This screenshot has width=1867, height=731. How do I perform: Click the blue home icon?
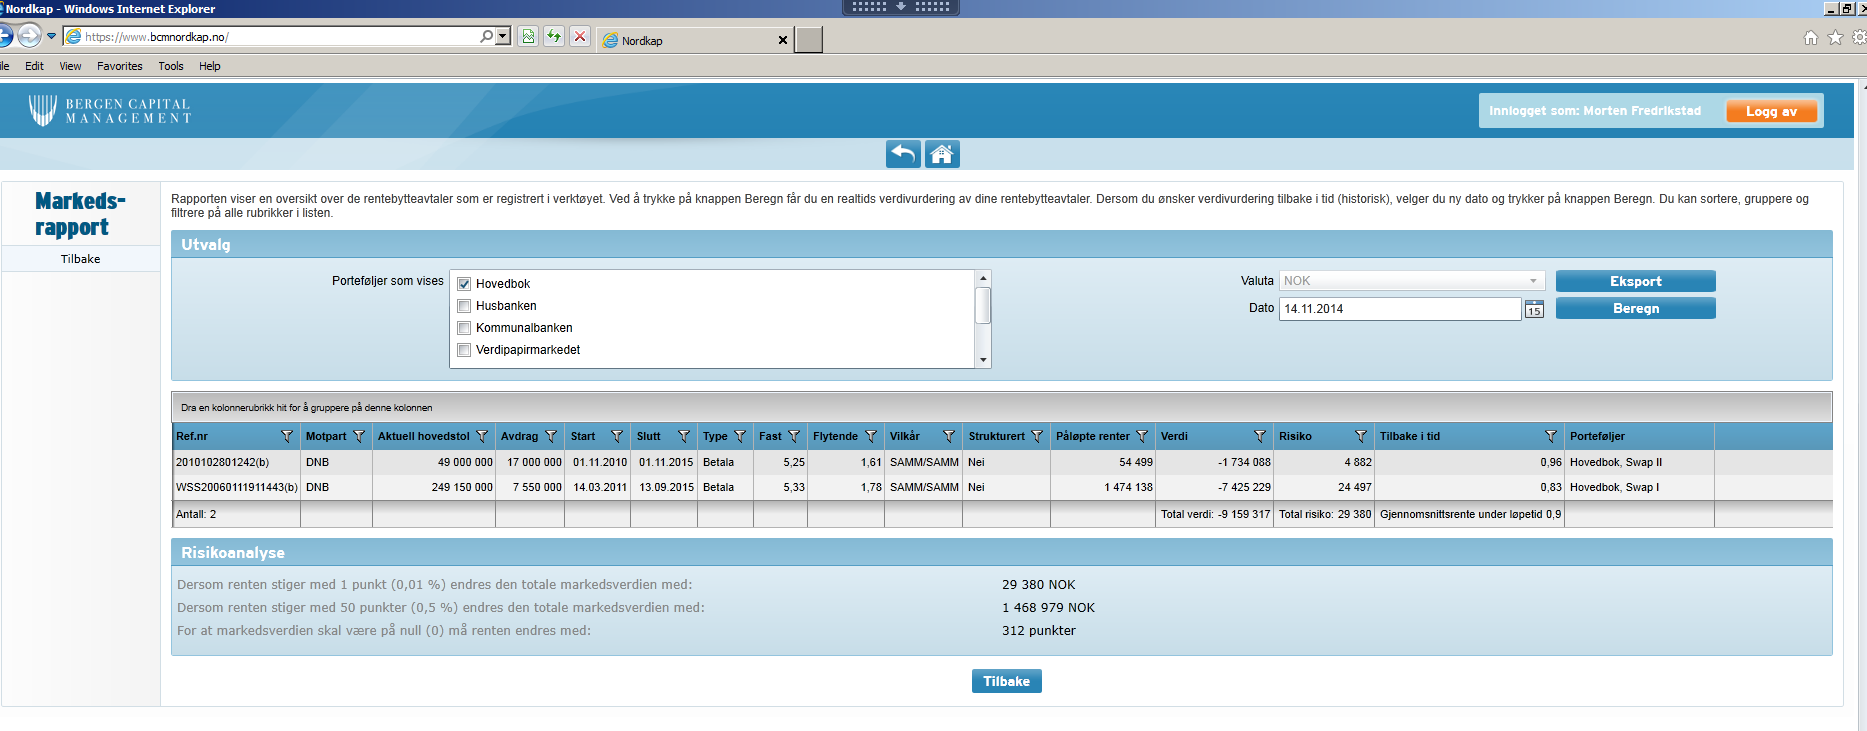(942, 154)
